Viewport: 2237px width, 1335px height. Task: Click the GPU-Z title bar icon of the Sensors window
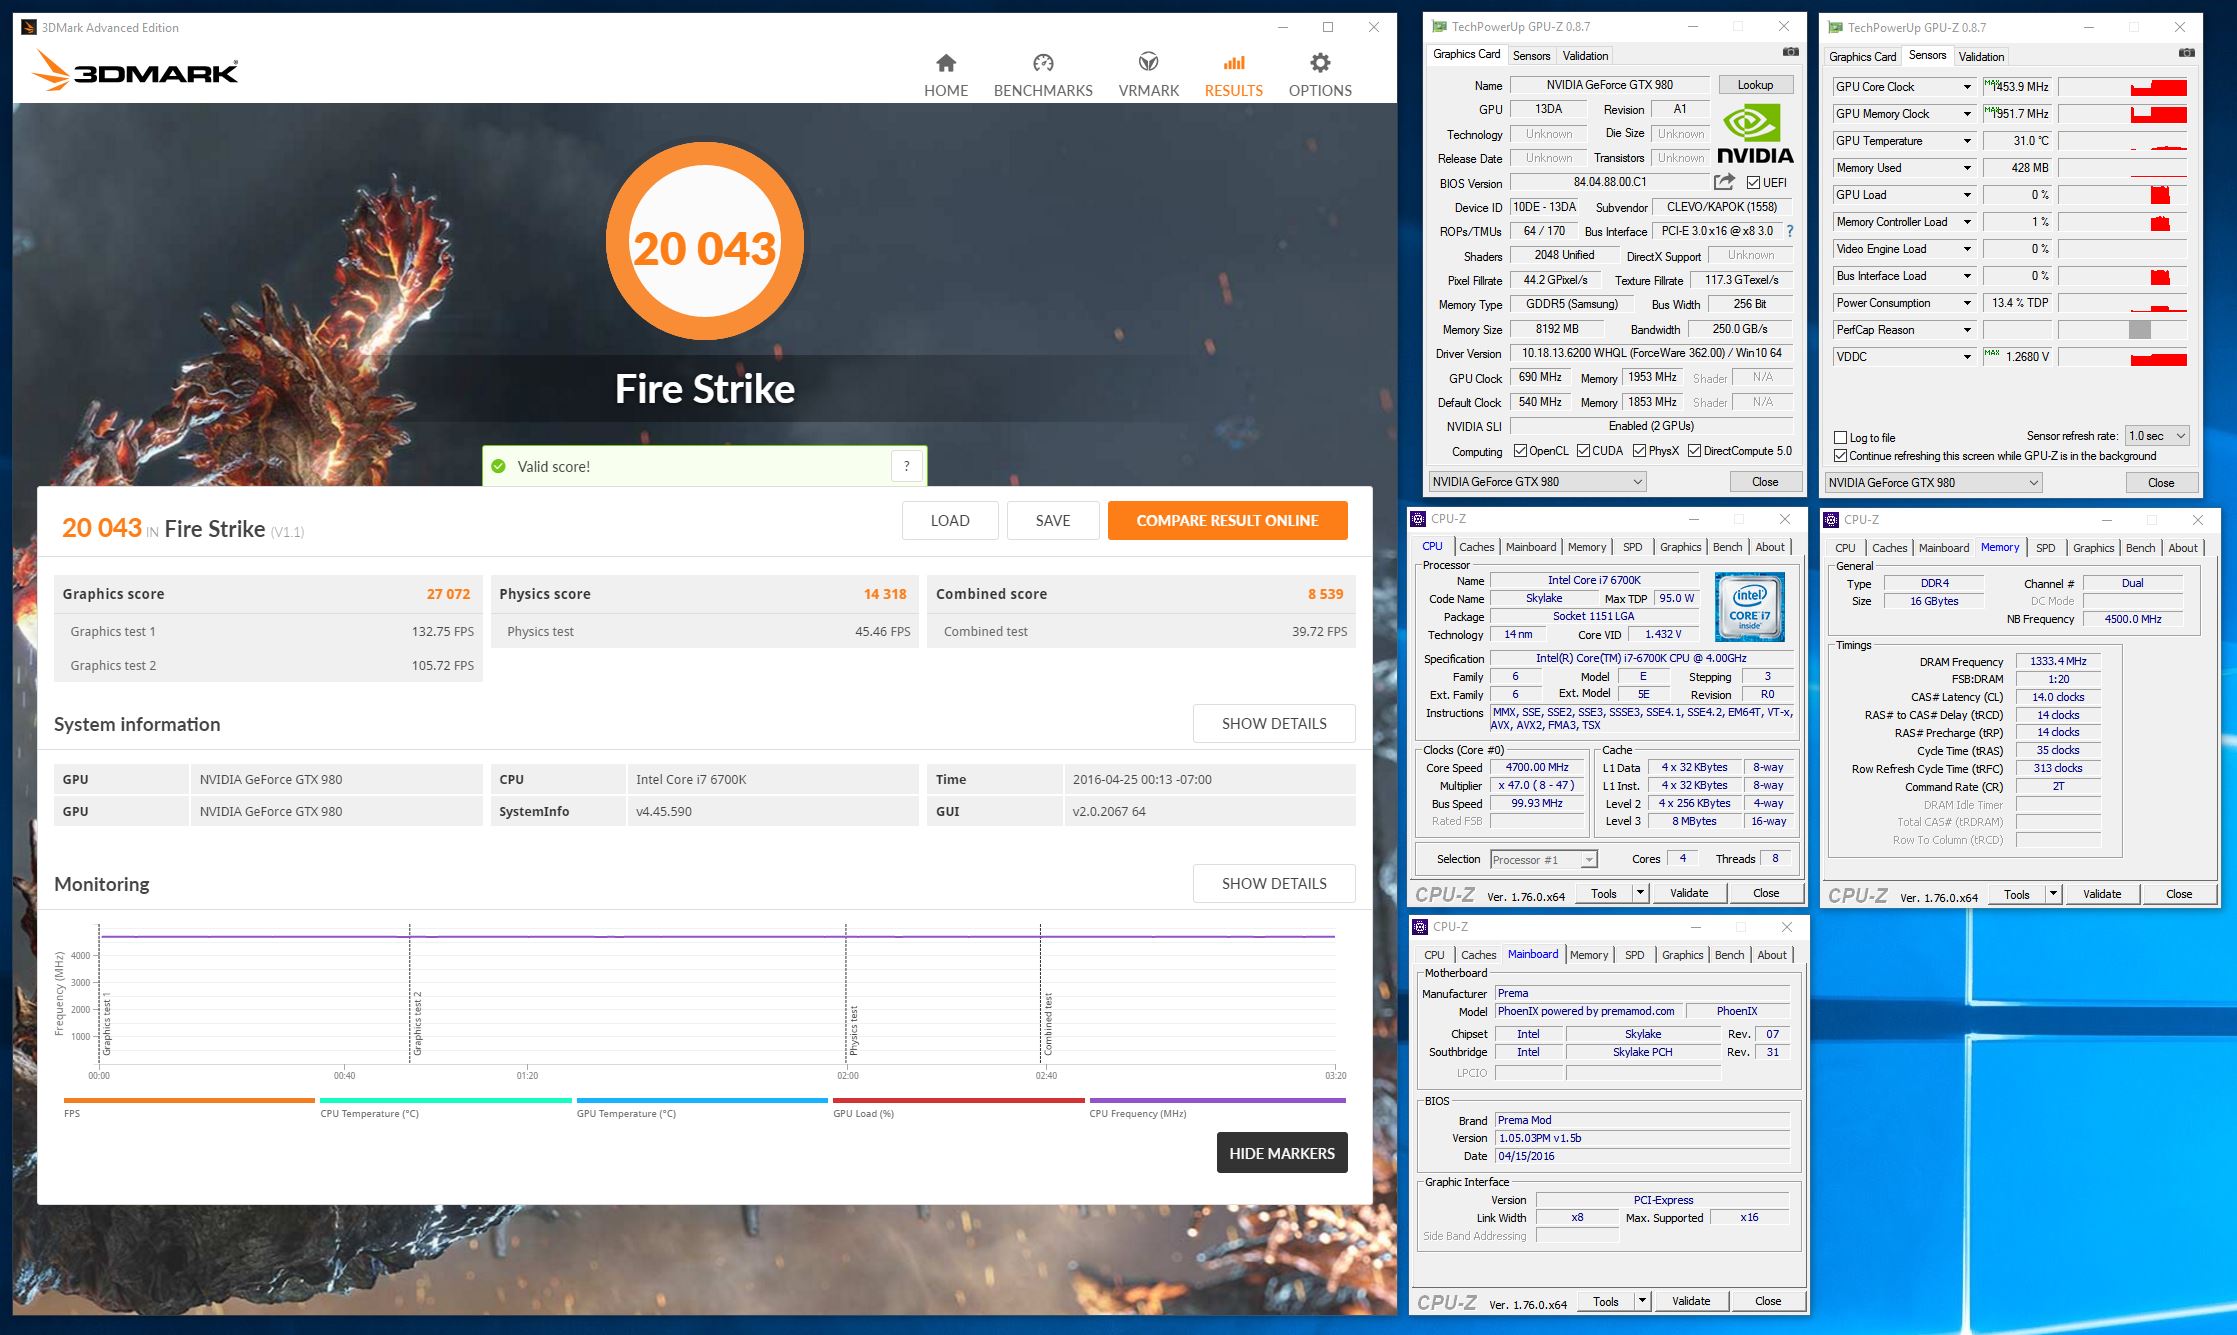[1835, 28]
